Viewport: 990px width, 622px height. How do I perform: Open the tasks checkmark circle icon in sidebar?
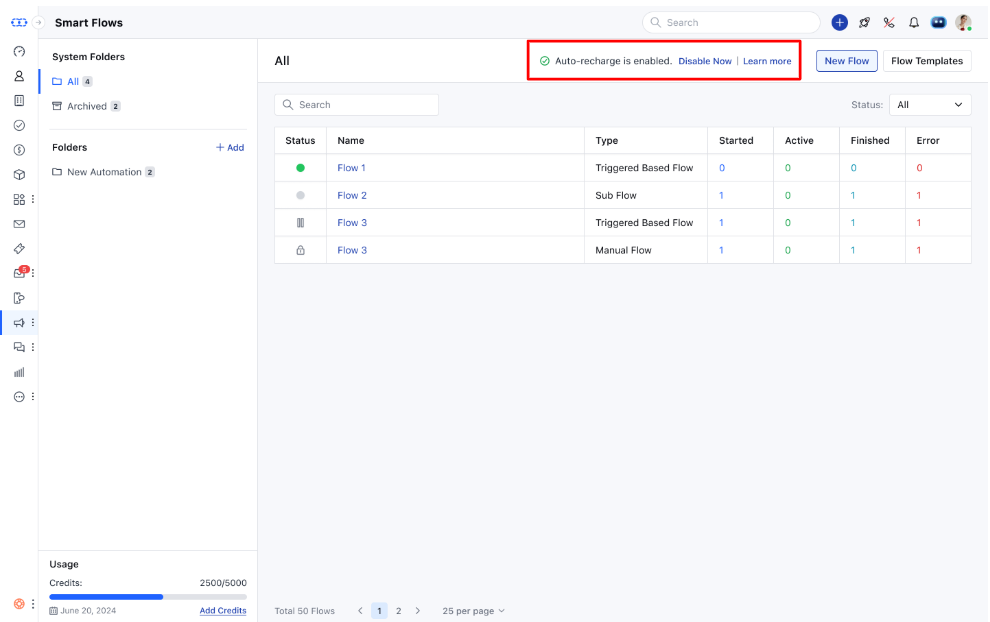pos(19,125)
